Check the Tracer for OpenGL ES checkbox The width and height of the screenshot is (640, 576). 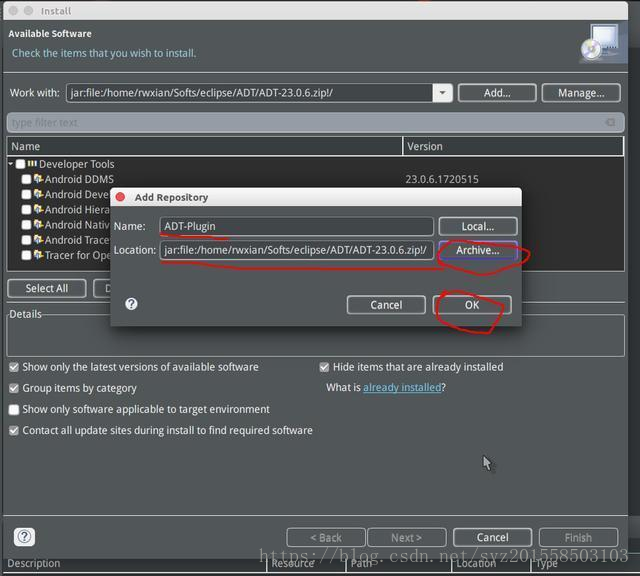coord(27,255)
